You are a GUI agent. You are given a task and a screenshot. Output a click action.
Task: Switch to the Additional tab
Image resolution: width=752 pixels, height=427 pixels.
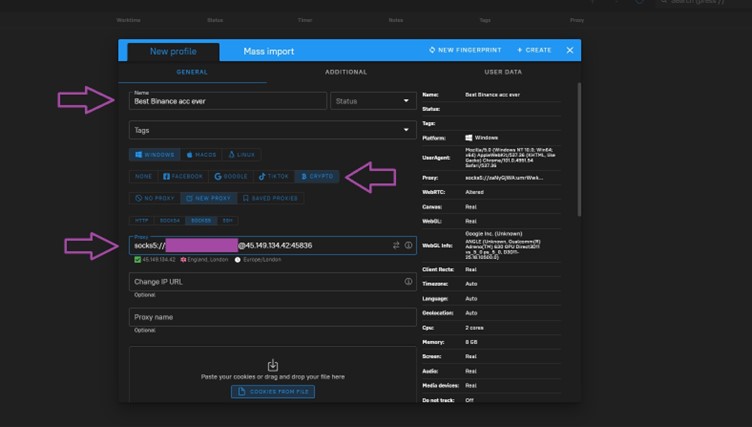345,72
